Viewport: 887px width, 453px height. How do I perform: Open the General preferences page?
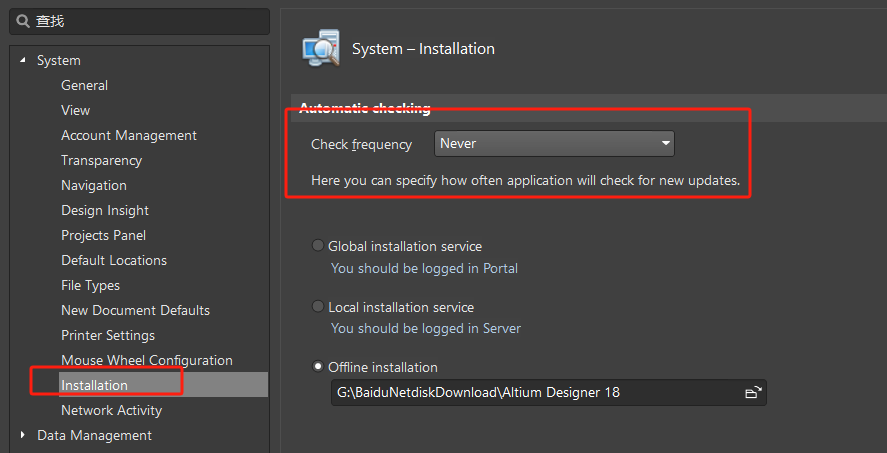tap(84, 86)
